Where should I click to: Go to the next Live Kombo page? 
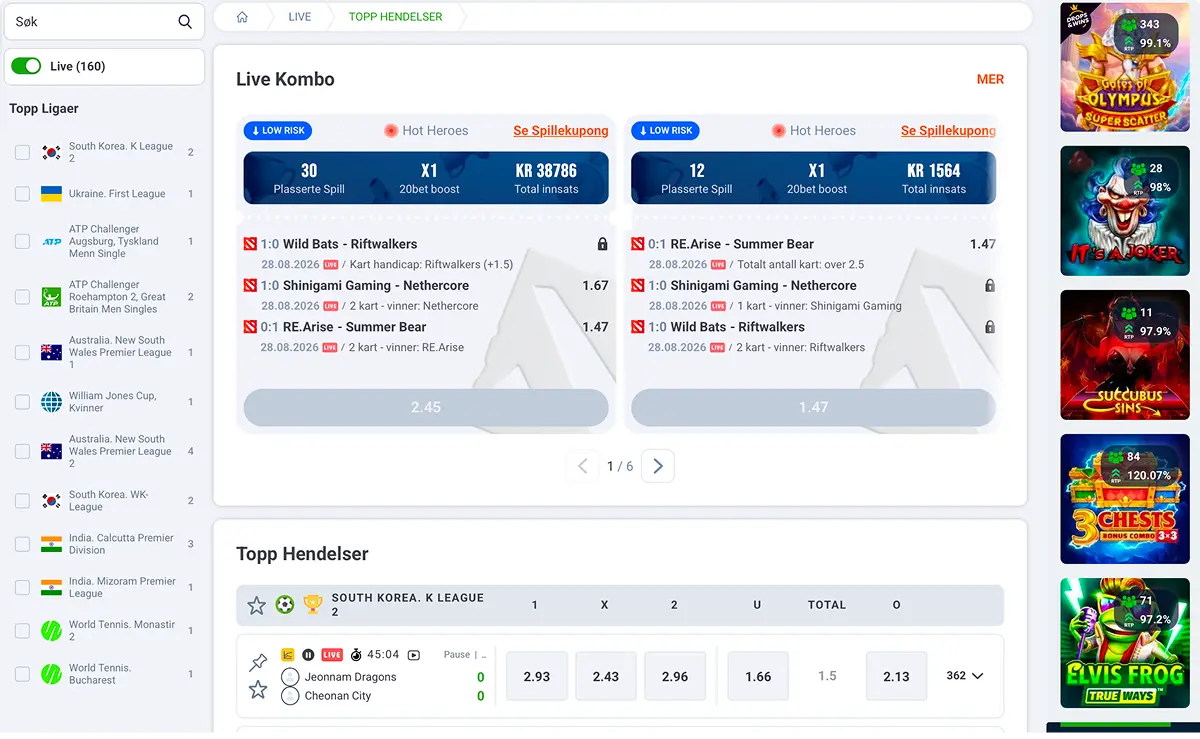tap(658, 466)
